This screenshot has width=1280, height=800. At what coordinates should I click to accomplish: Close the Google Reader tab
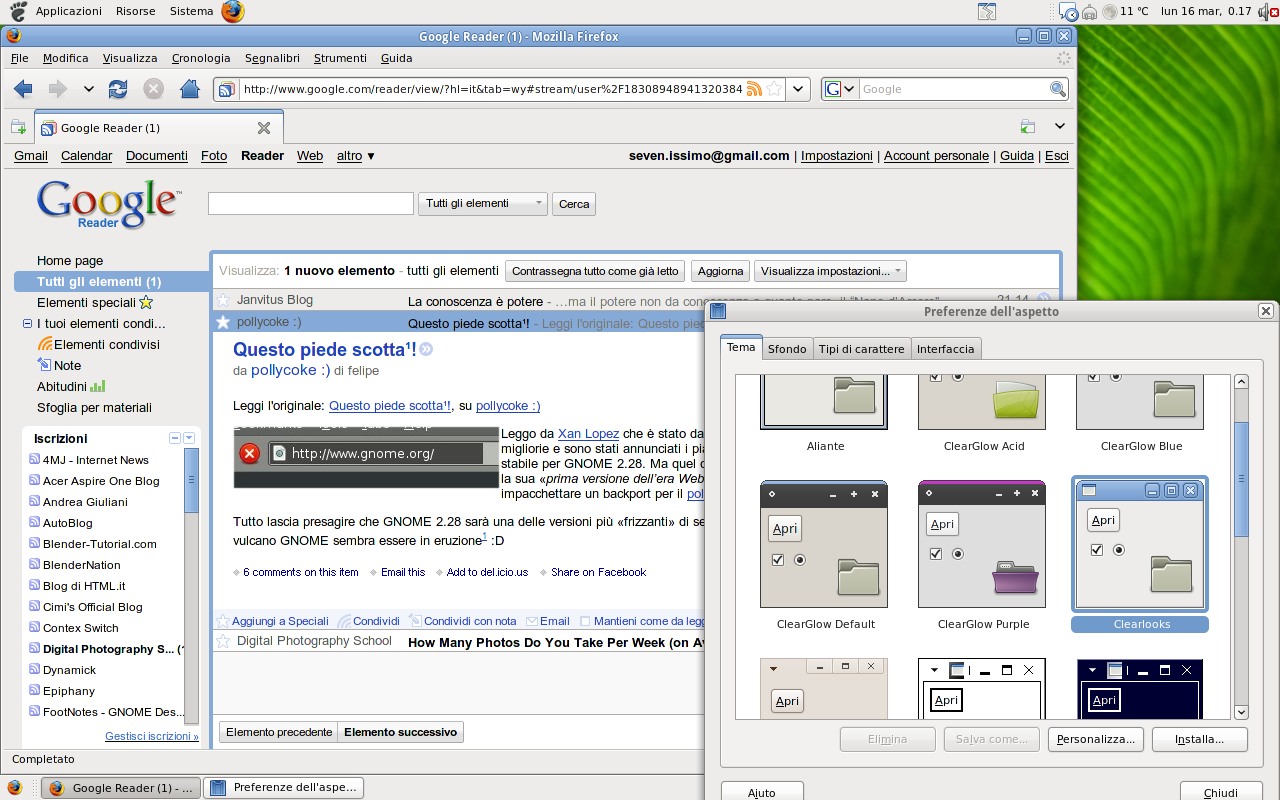point(264,128)
